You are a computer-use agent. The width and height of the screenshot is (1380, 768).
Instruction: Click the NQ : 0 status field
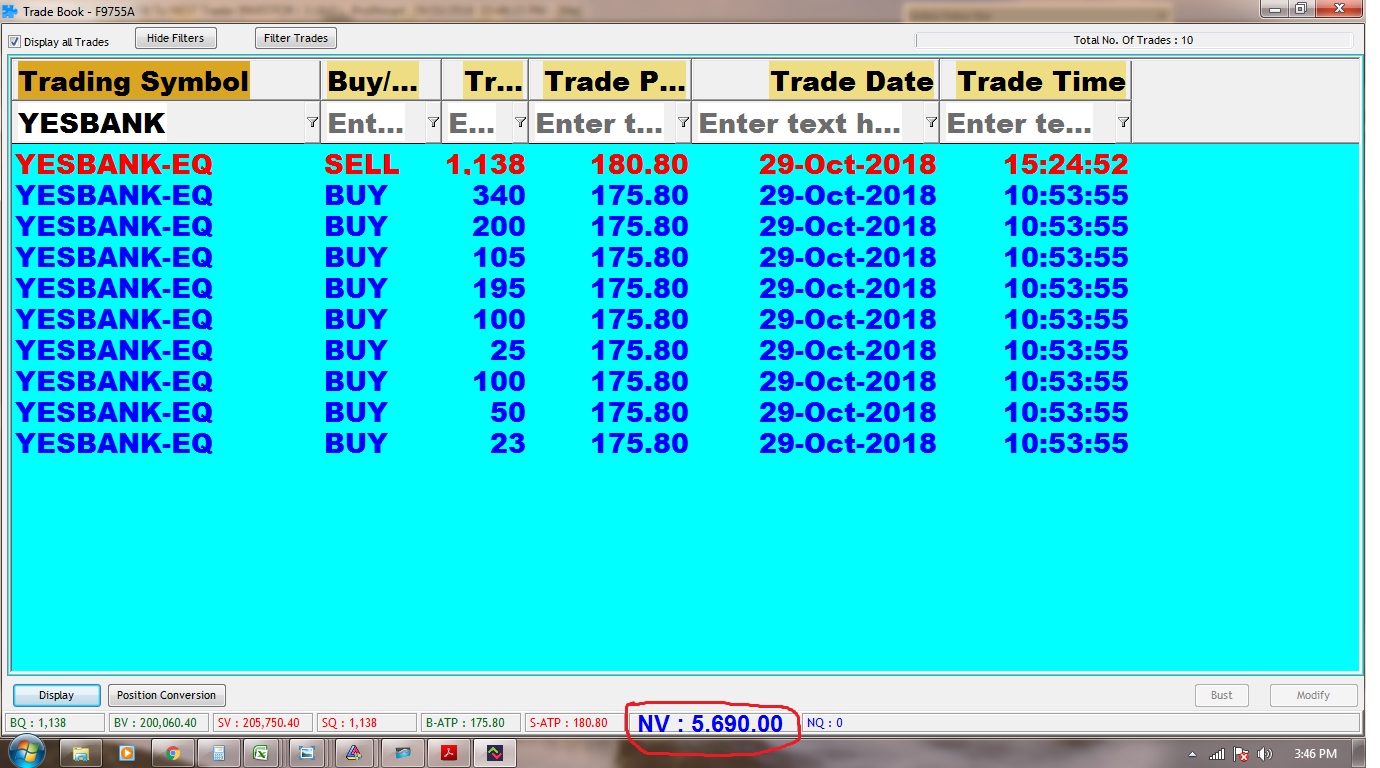click(1081, 723)
